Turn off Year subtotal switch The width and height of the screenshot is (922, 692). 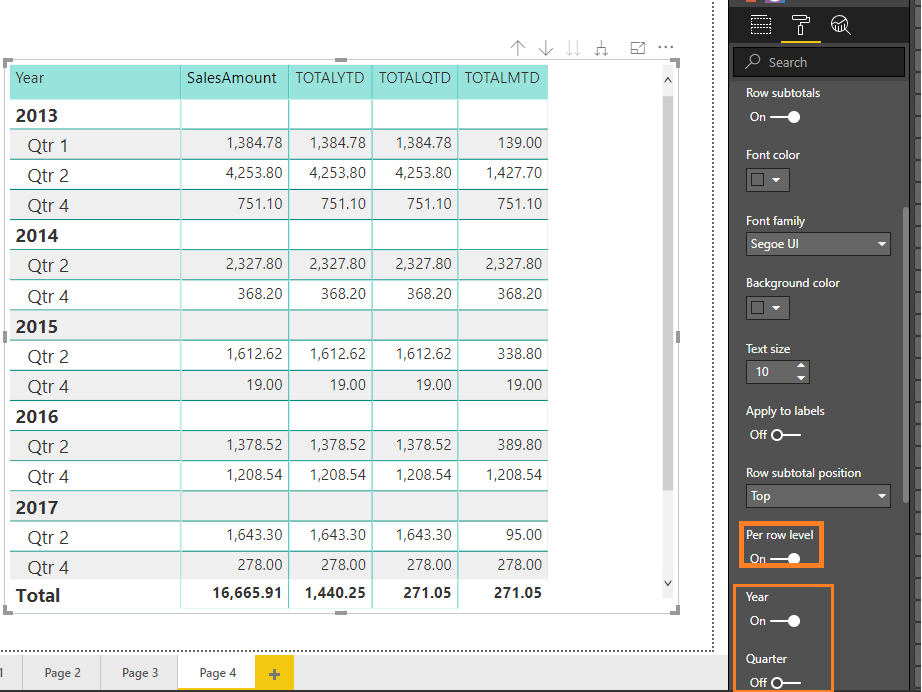785,621
